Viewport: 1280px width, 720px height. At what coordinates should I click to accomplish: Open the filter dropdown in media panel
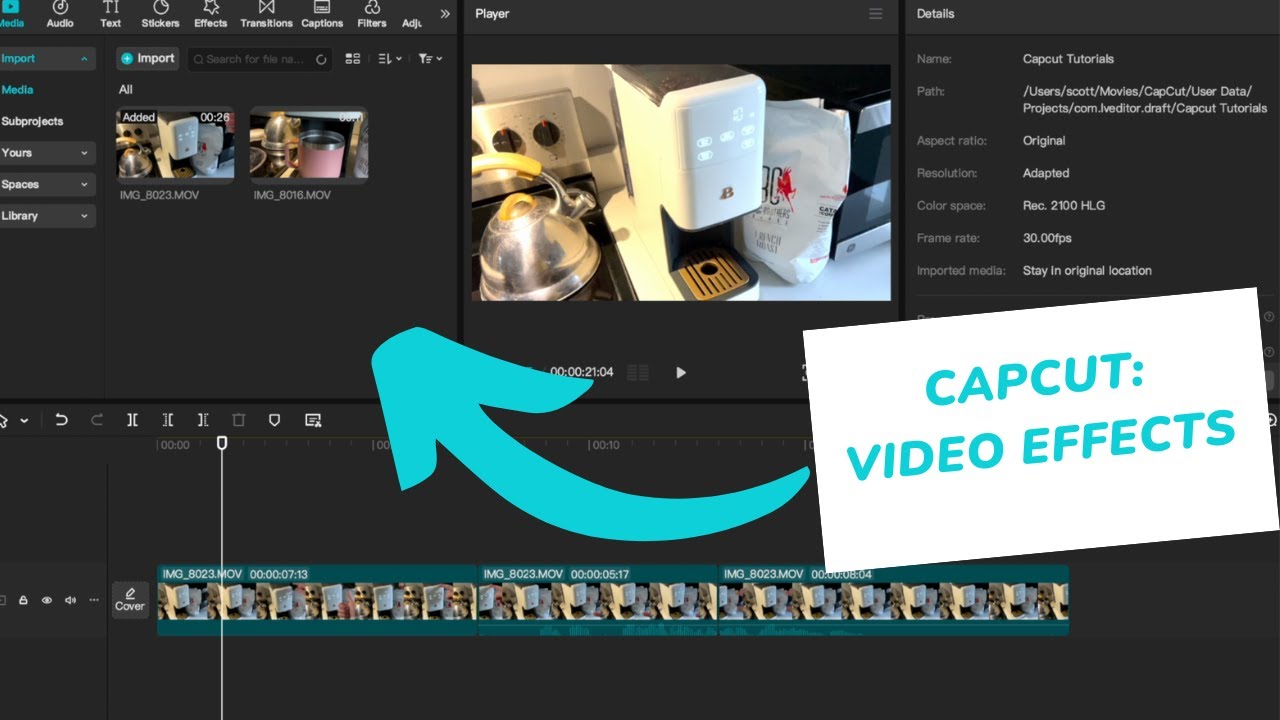point(430,59)
